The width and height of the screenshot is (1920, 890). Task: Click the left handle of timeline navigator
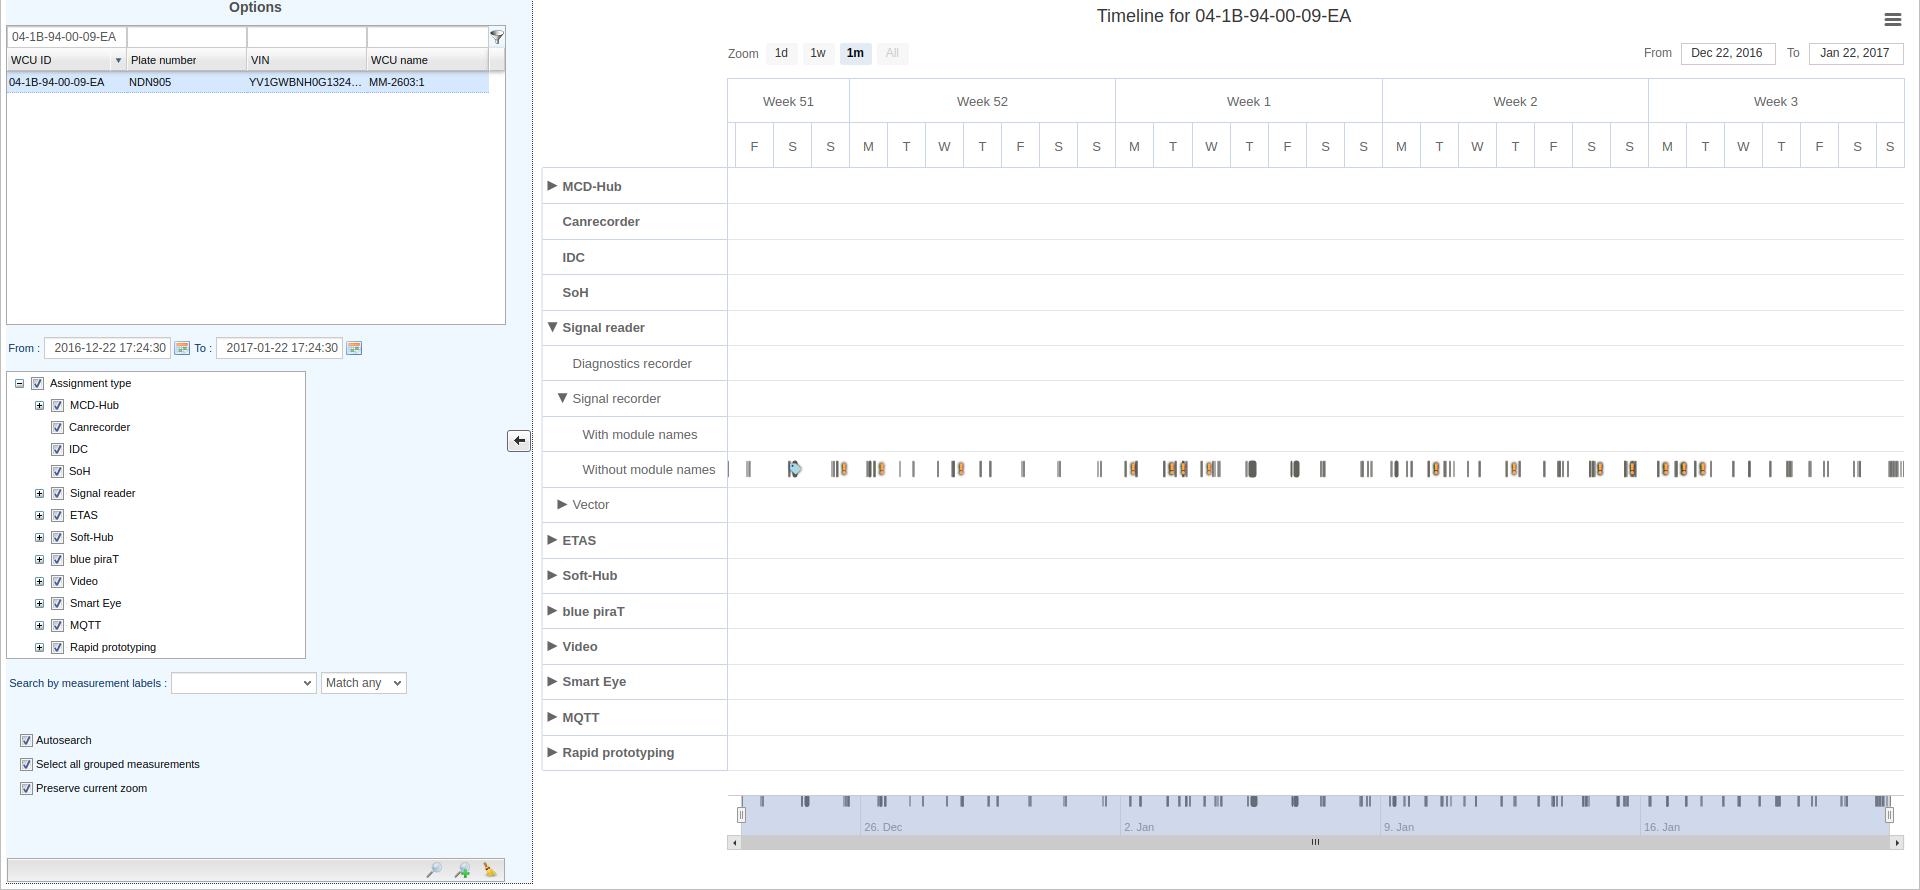pos(741,815)
